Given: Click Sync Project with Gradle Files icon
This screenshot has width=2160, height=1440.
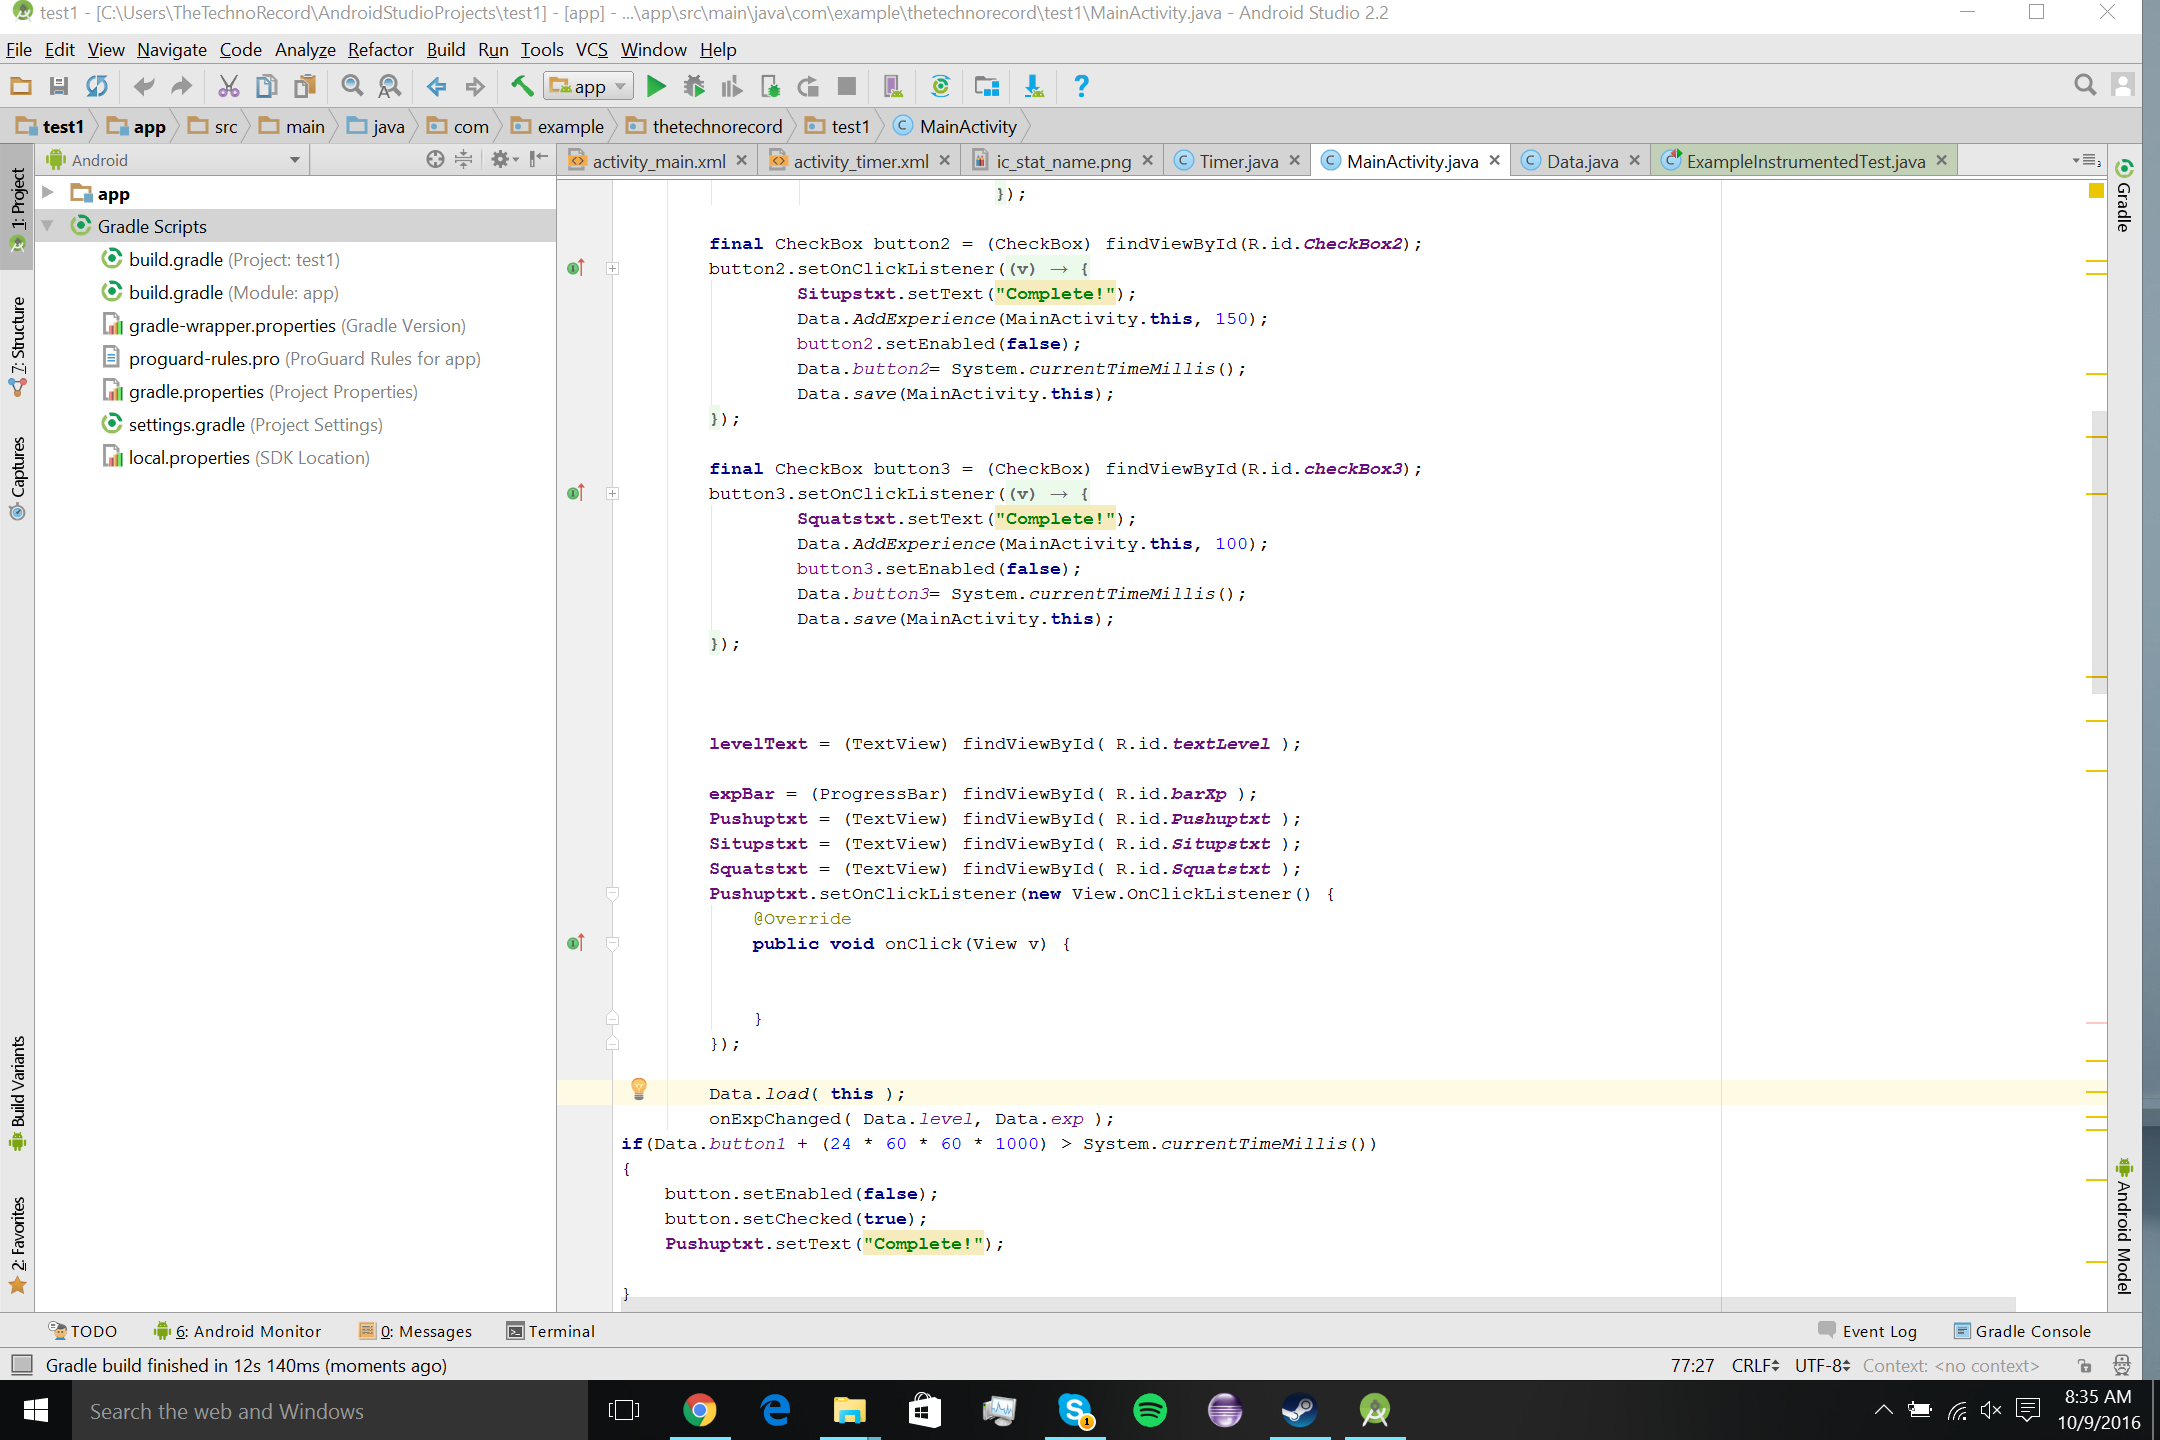Looking at the screenshot, I should 940,87.
